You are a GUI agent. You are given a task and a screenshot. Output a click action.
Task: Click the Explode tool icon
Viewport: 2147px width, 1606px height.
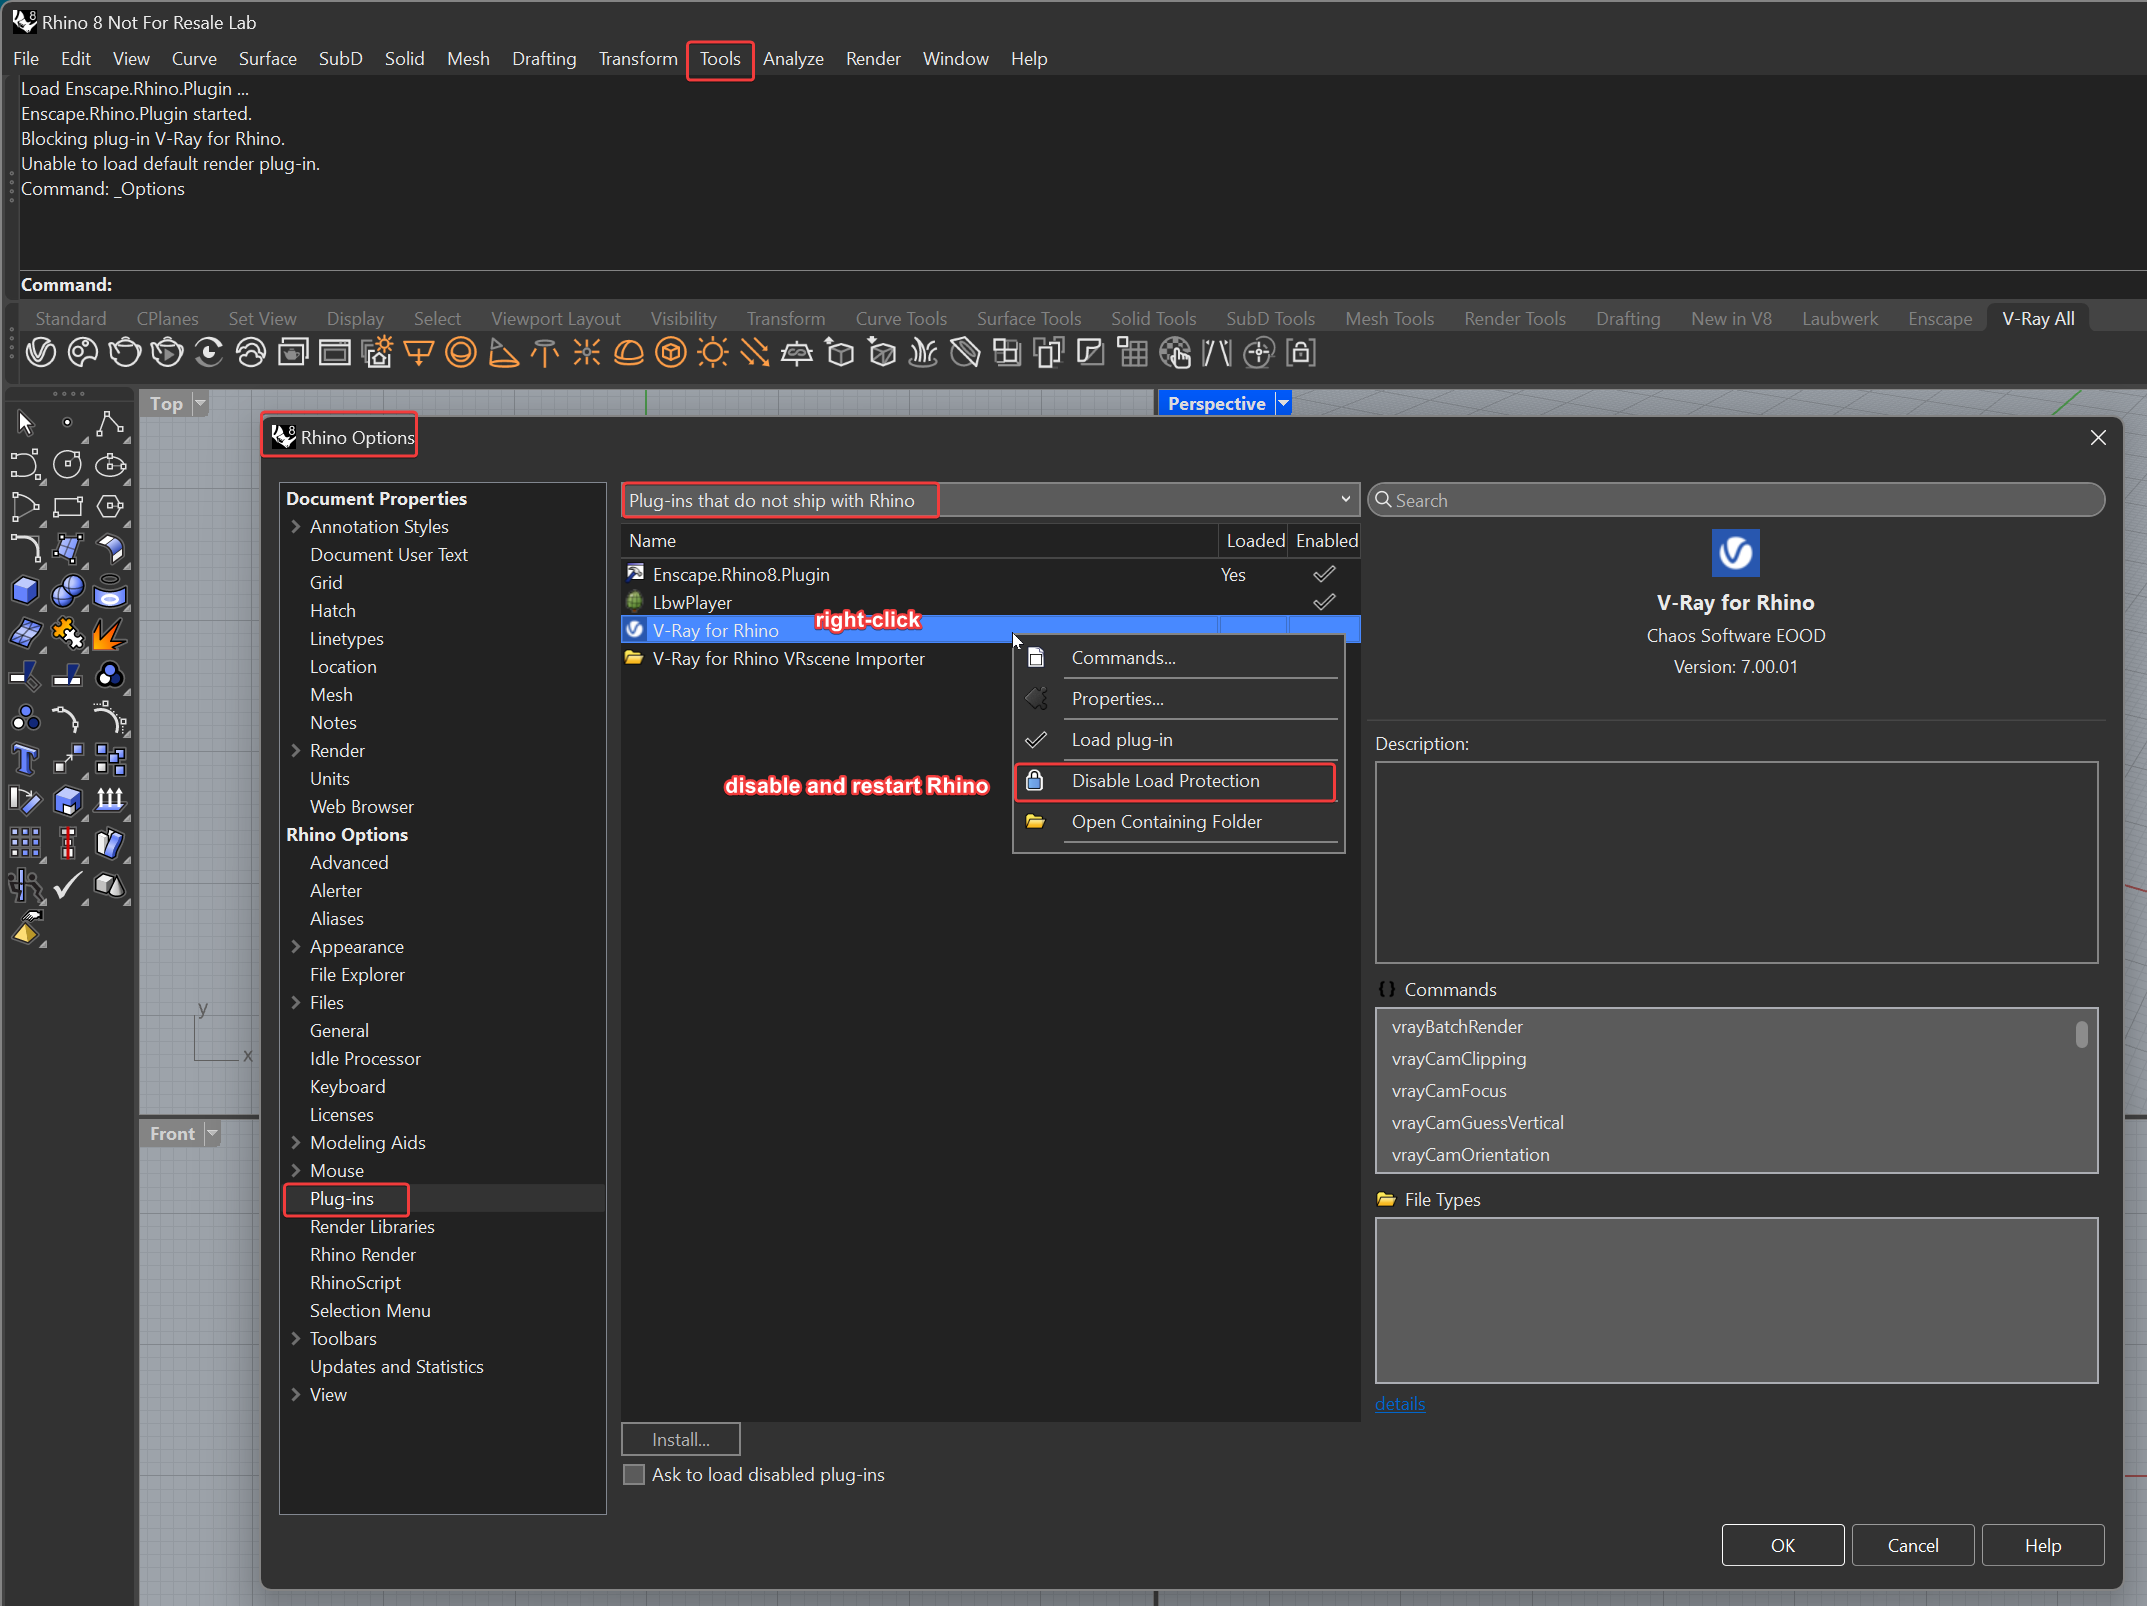(x=109, y=633)
